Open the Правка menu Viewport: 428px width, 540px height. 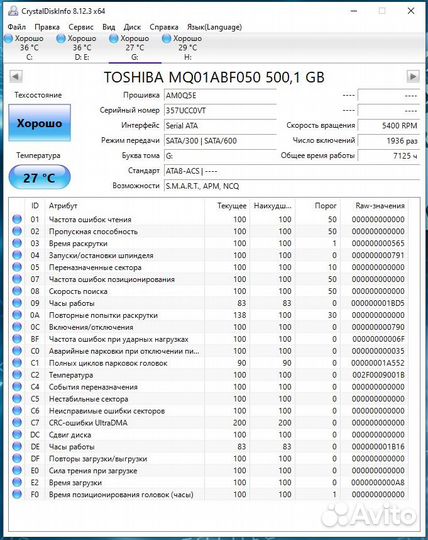point(47,27)
